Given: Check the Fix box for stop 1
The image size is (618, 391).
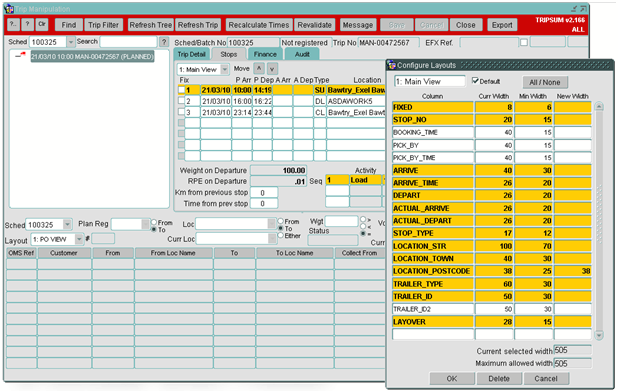Looking at the screenshot, I should 181,90.
